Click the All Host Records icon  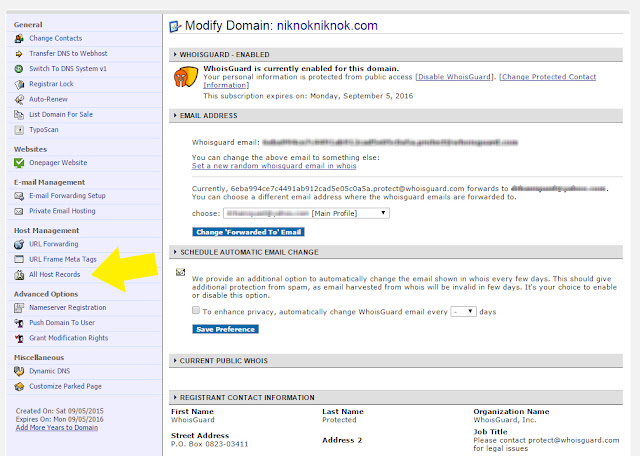coord(19,275)
